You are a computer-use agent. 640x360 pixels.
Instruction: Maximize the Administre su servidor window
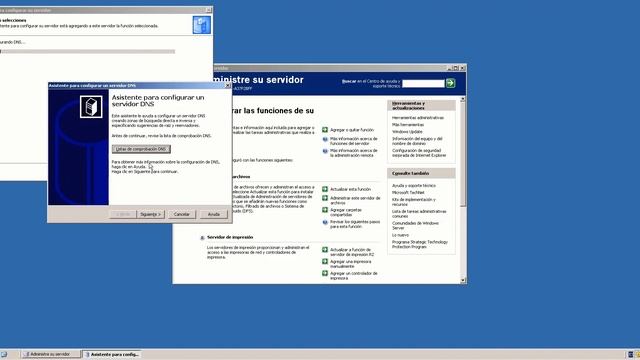(x=456, y=68)
